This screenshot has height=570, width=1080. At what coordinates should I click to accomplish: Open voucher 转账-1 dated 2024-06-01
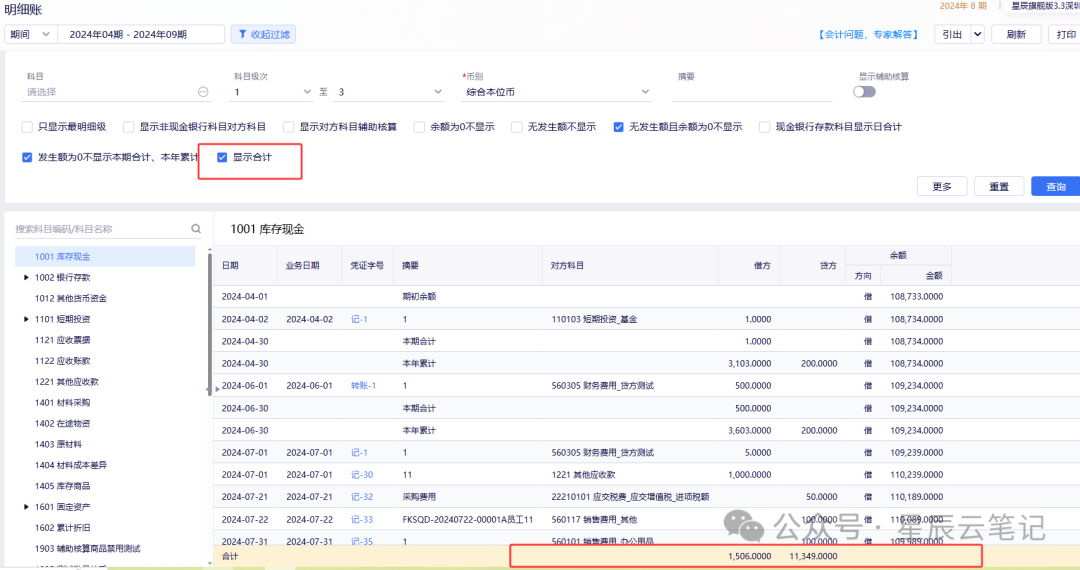[363, 386]
